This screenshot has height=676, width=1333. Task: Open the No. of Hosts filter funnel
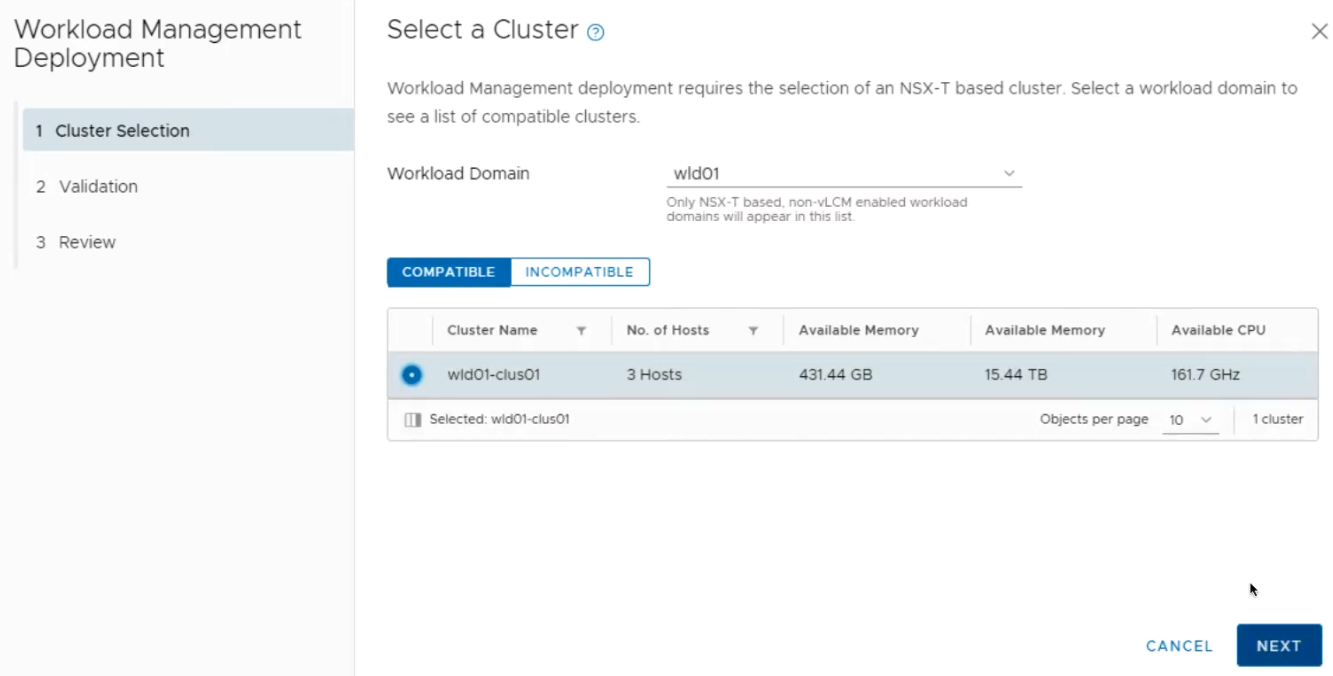(x=753, y=330)
